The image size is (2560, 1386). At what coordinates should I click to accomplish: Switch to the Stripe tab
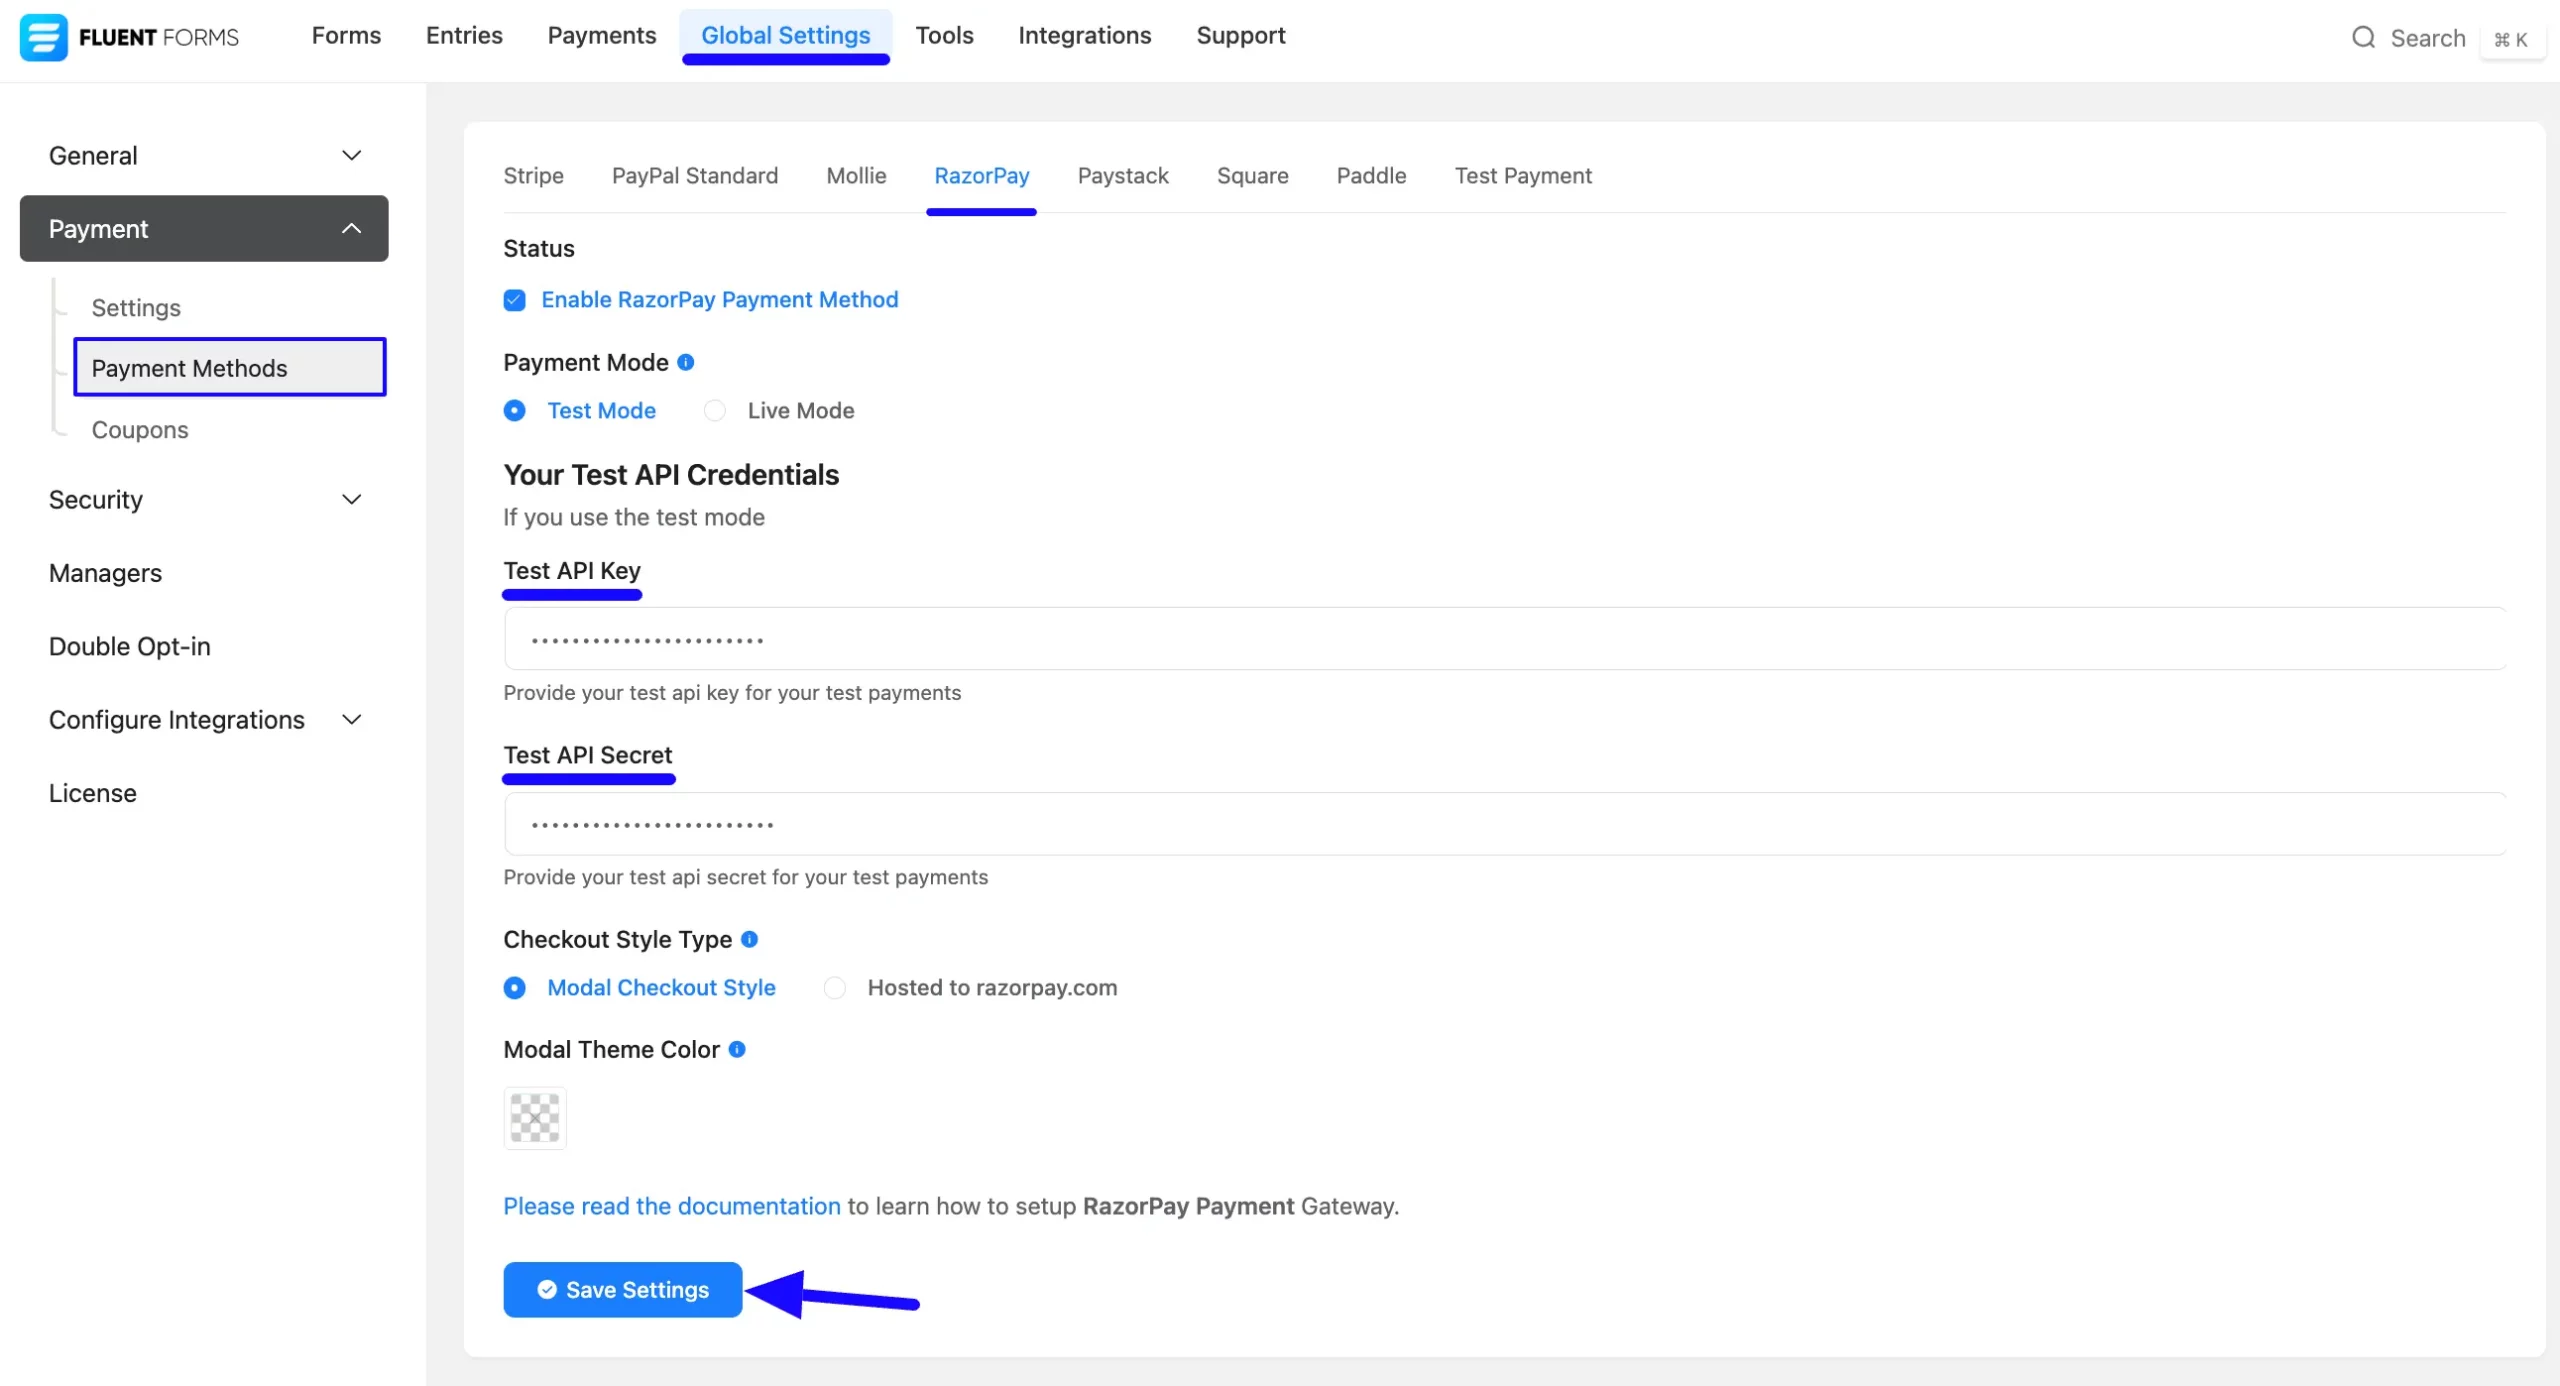coord(533,176)
